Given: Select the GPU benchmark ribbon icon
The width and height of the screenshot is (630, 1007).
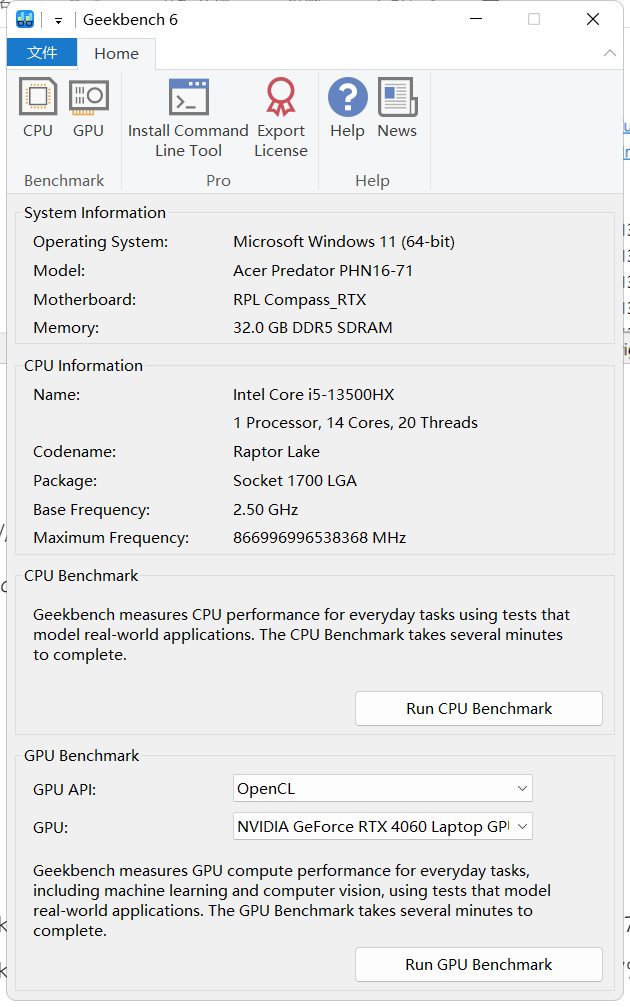Looking at the screenshot, I should [x=89, y=108].
